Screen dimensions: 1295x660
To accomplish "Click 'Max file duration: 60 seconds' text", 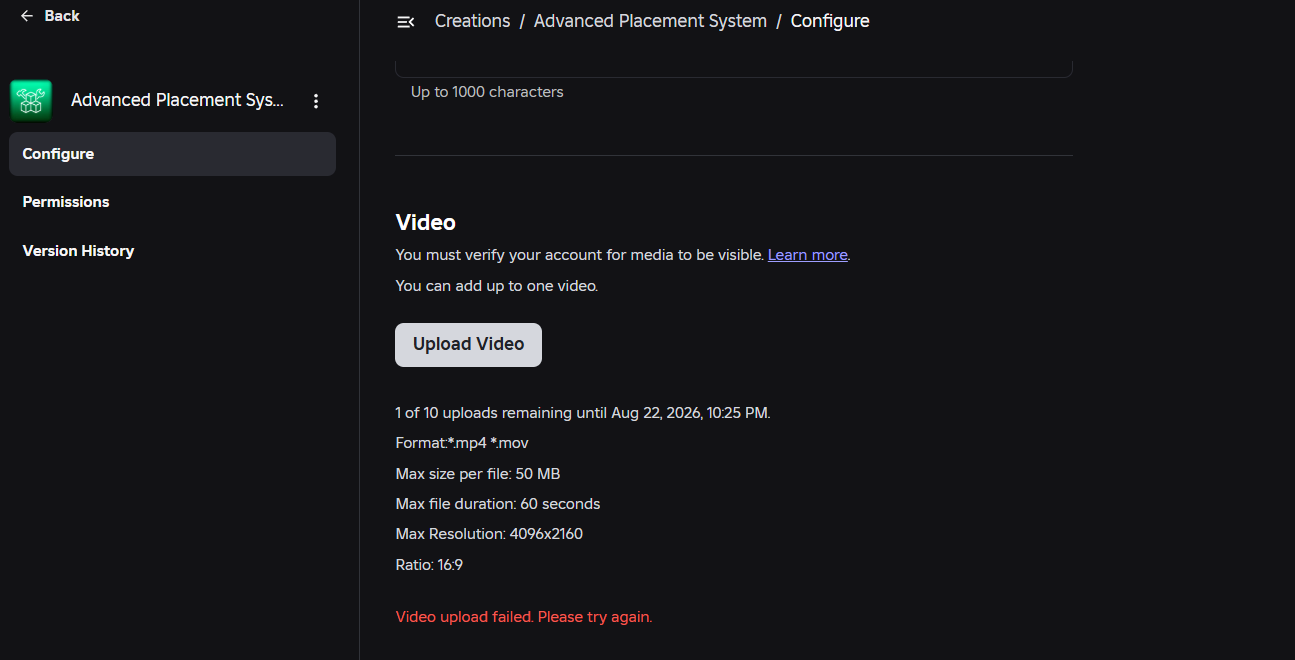I will 498,504.
